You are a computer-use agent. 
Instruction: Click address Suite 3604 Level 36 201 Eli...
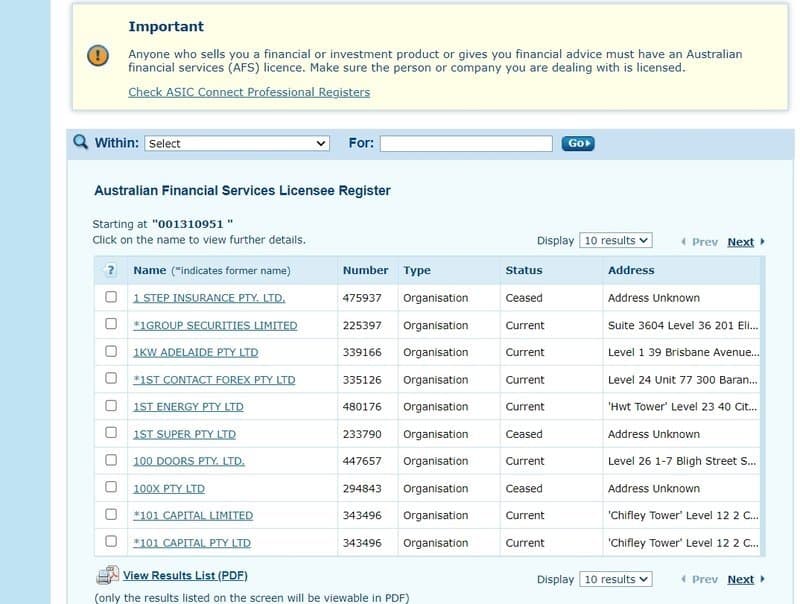click(x=683, y=325)
